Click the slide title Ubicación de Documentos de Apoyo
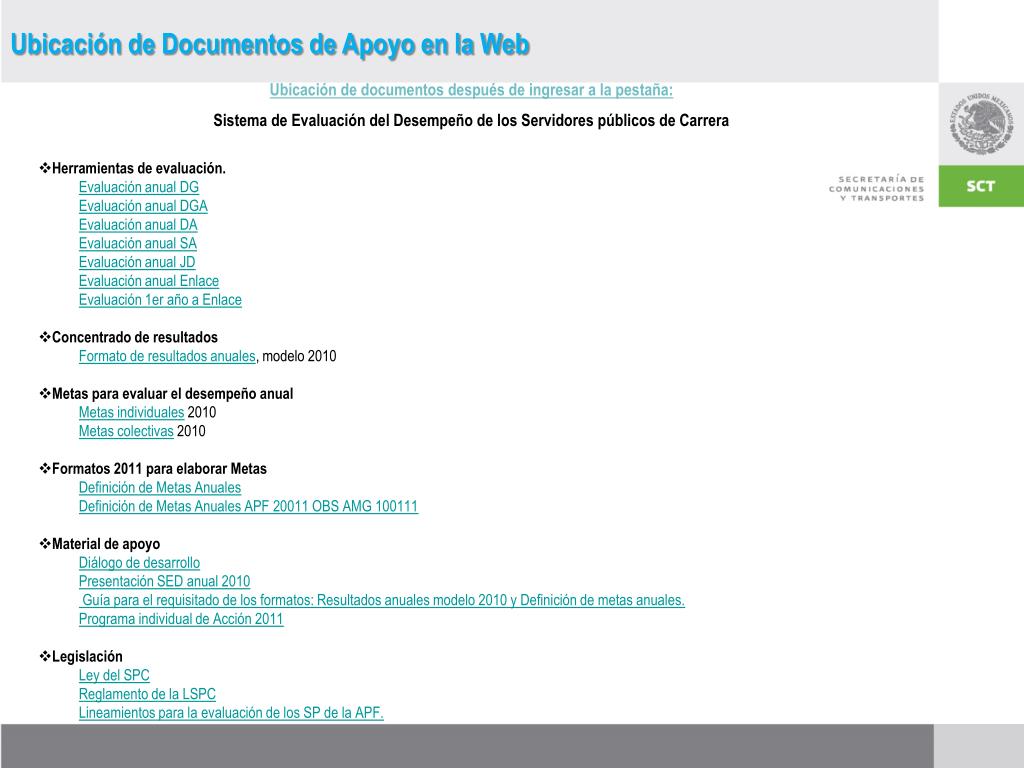 (x=270, y=44)
